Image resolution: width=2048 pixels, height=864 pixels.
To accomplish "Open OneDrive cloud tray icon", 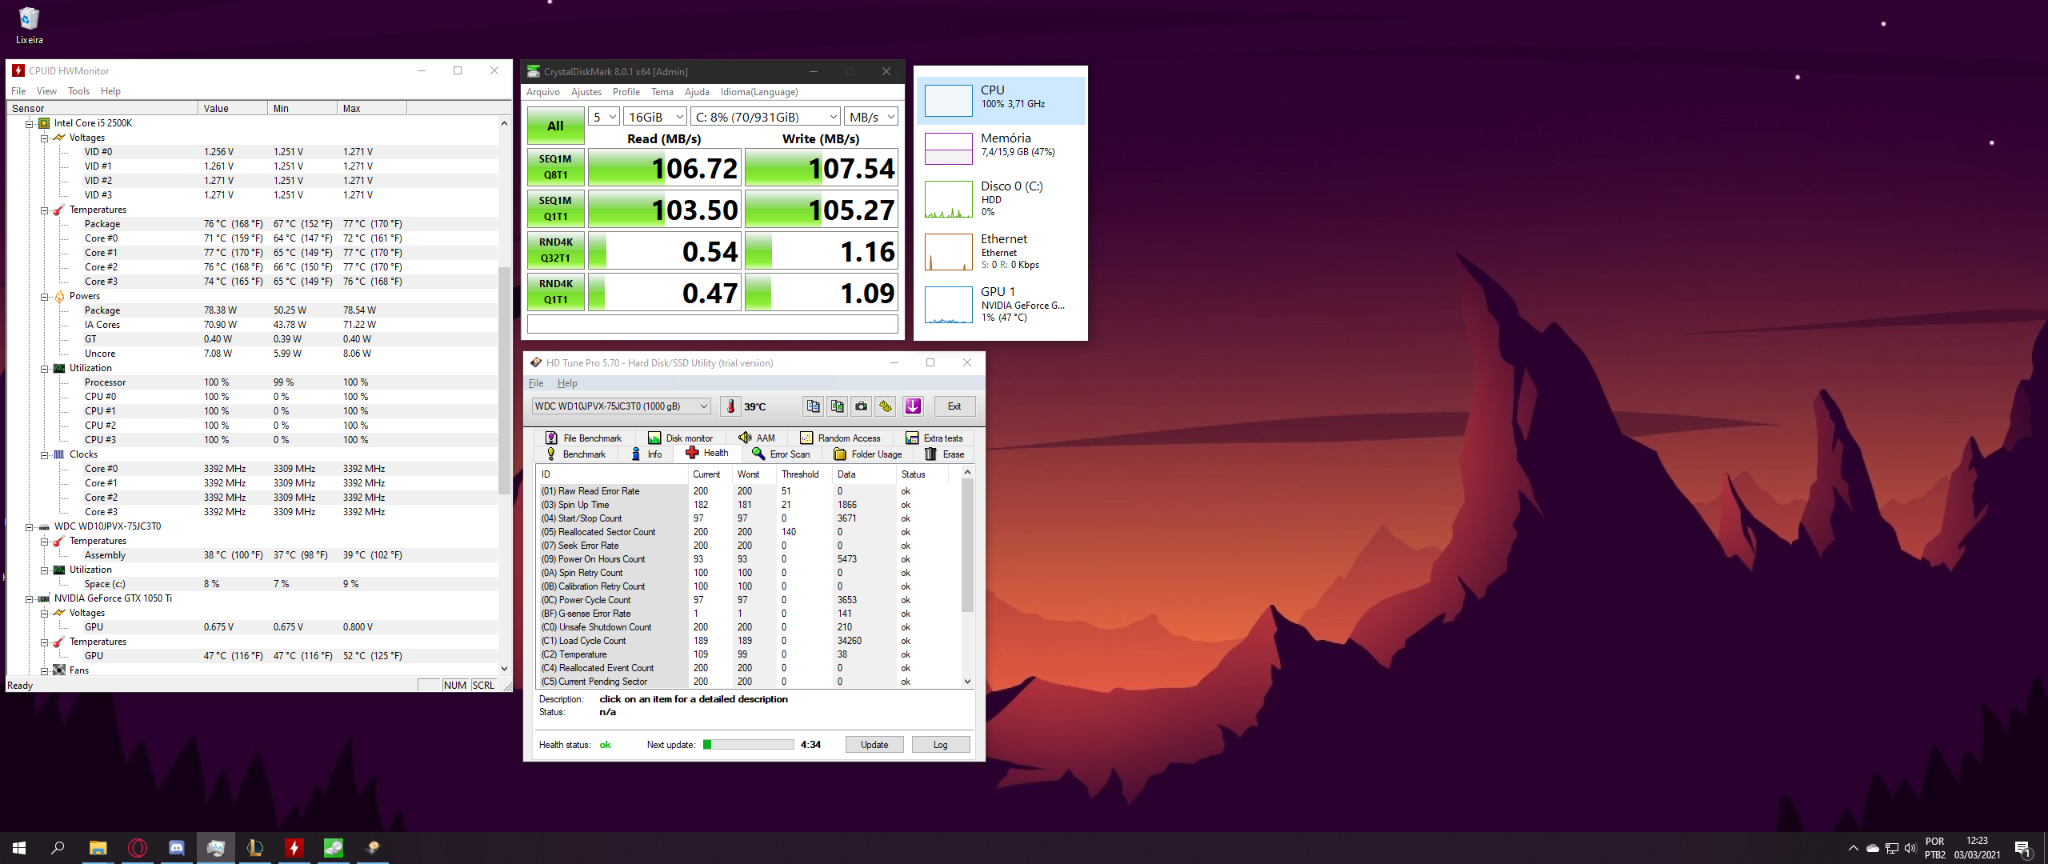I will coord(1872,848).
